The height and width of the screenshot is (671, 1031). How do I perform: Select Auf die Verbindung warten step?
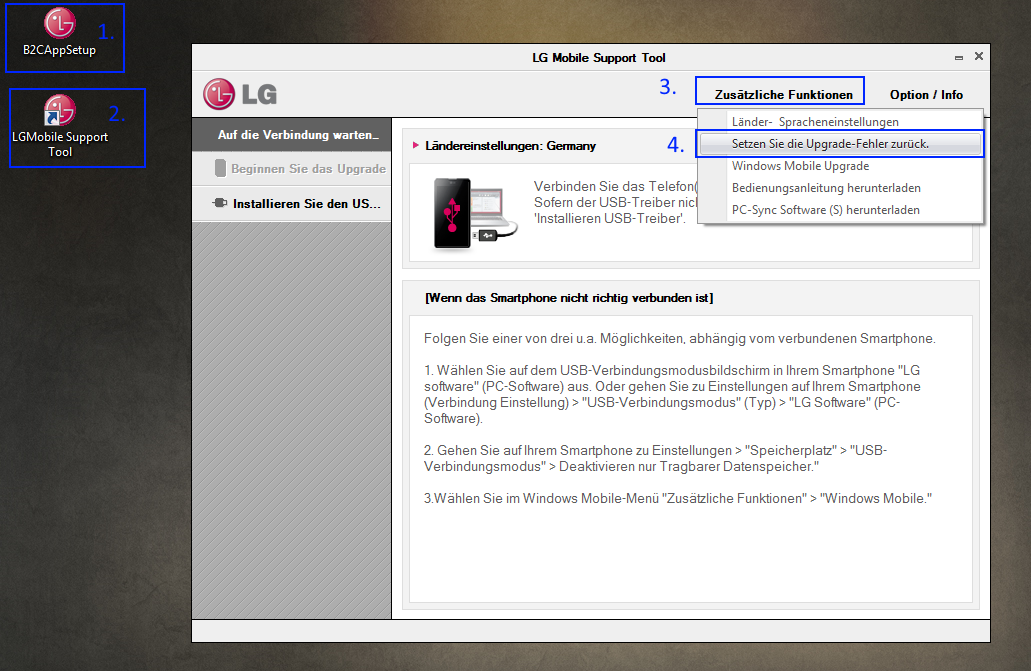pos(292,135)
